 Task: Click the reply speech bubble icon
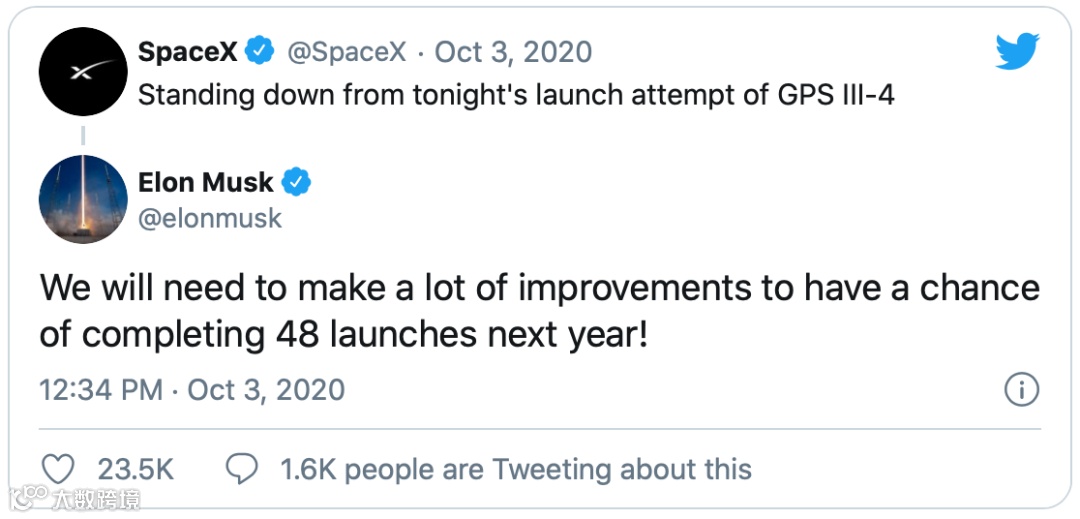click(243, 469)
